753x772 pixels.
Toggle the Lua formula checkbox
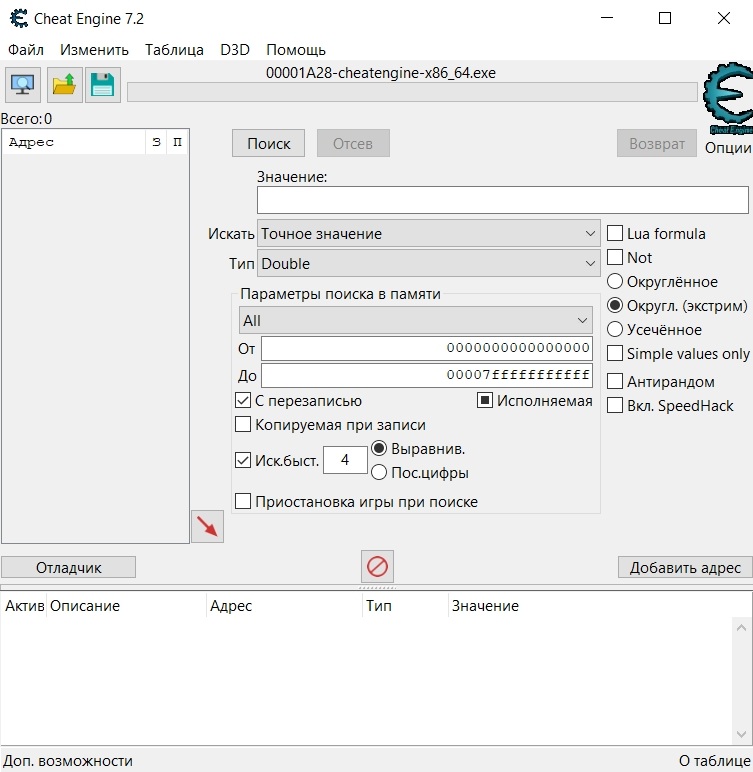(615, 233)
